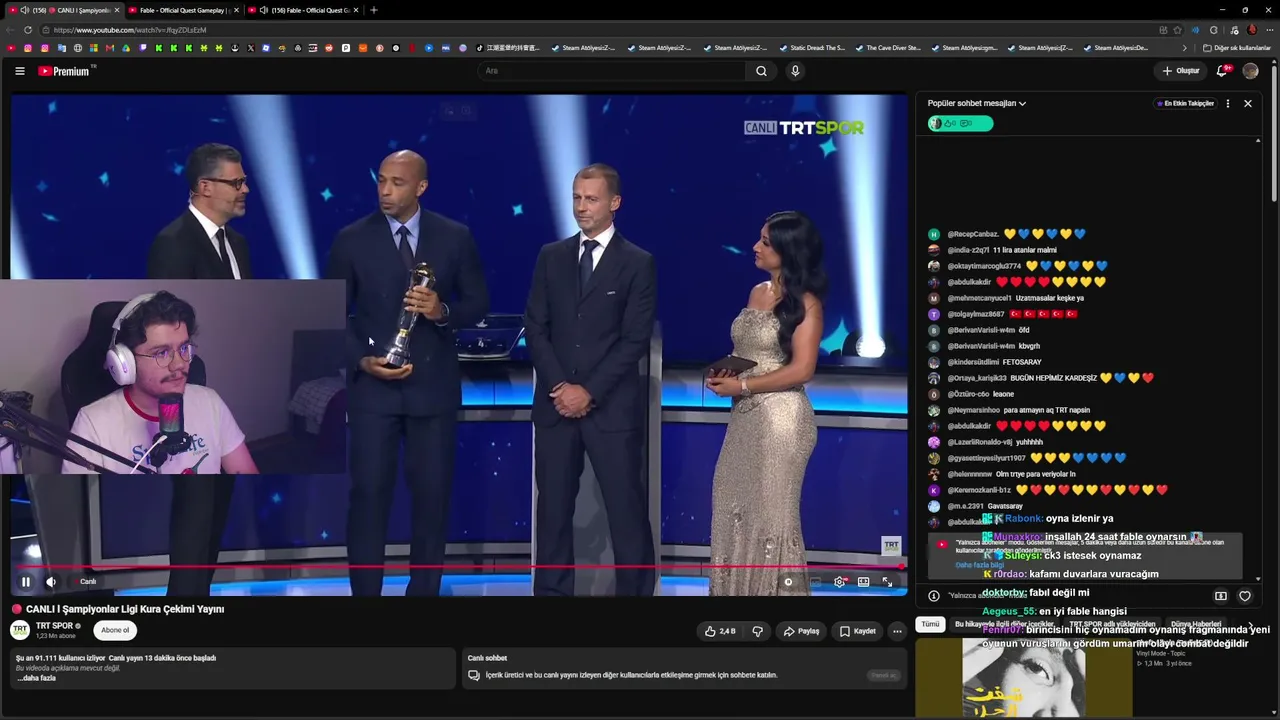Like the video with 2,4 B
This screenshot has width=1280, height=720.
[720, 631]
